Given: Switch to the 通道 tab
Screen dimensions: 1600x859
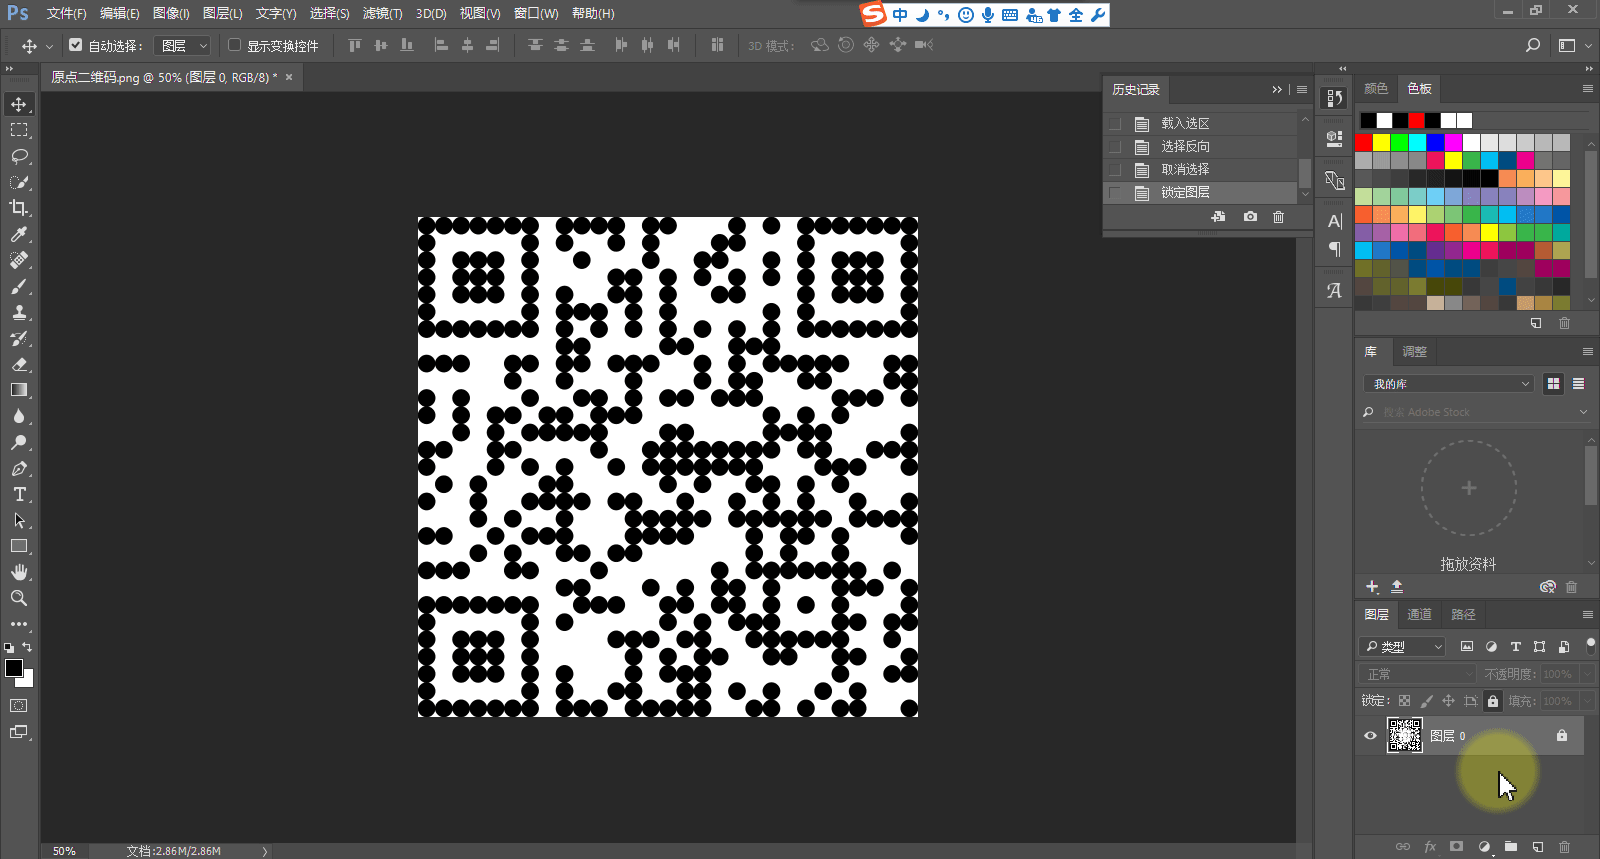Looking at the screenshot, I should pyautogui.click(x=1419, y=614).
